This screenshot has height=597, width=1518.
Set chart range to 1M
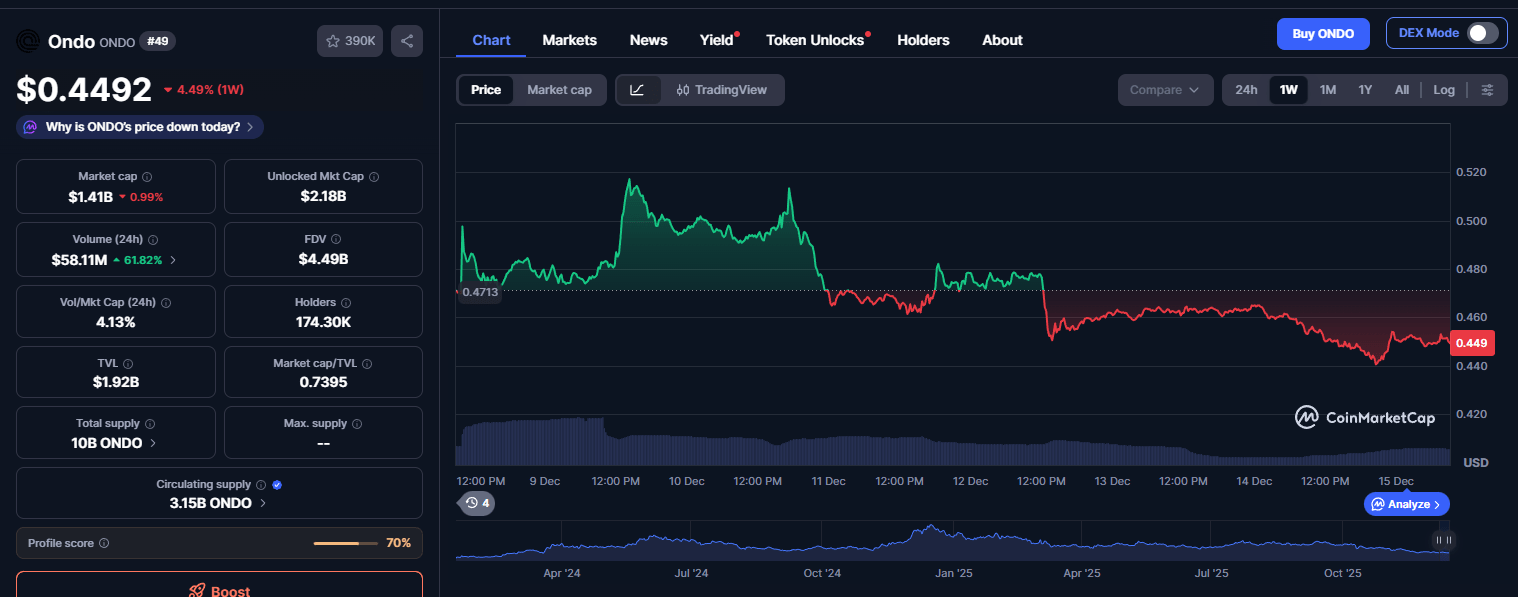click(1328, 90)
